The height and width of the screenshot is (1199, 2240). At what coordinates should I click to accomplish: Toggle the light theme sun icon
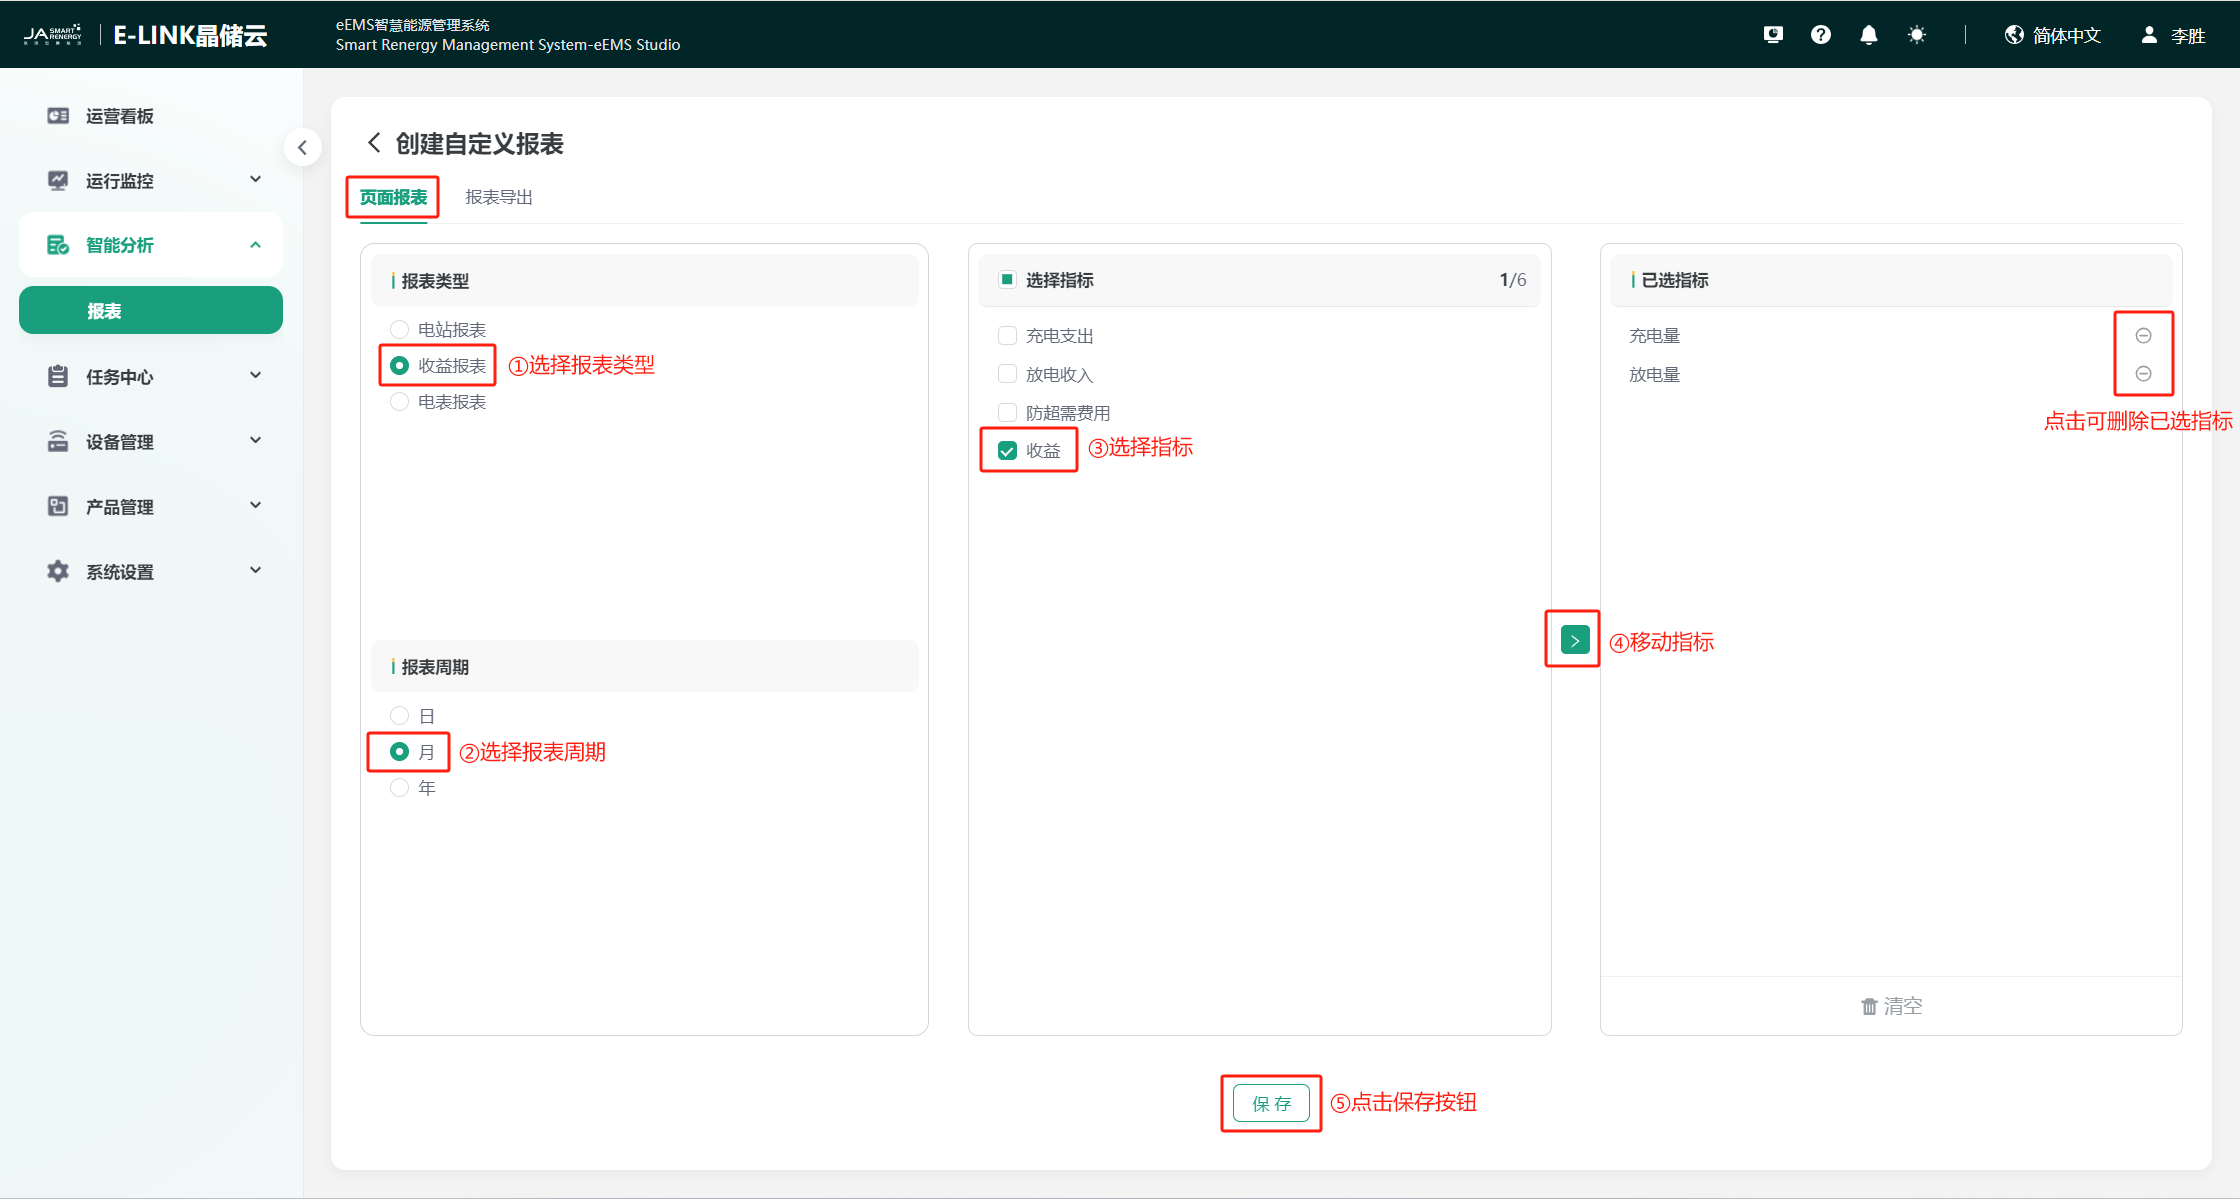[x=1916, y=35]
